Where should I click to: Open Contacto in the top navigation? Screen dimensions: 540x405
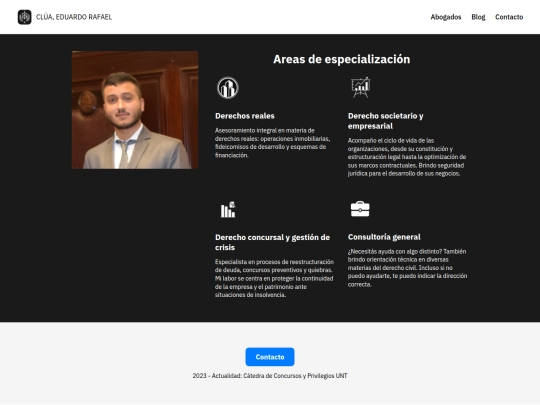509,17
